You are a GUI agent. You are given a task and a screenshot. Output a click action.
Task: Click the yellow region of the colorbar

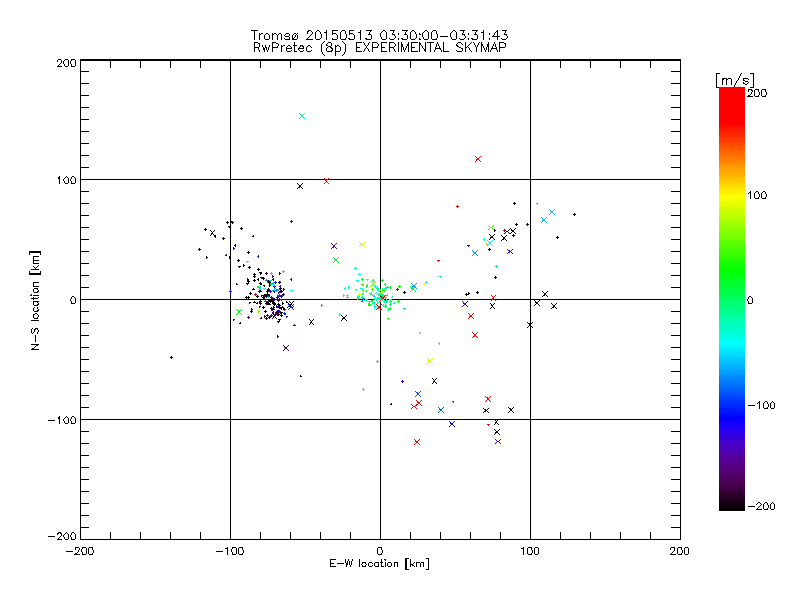coord(732,195)
